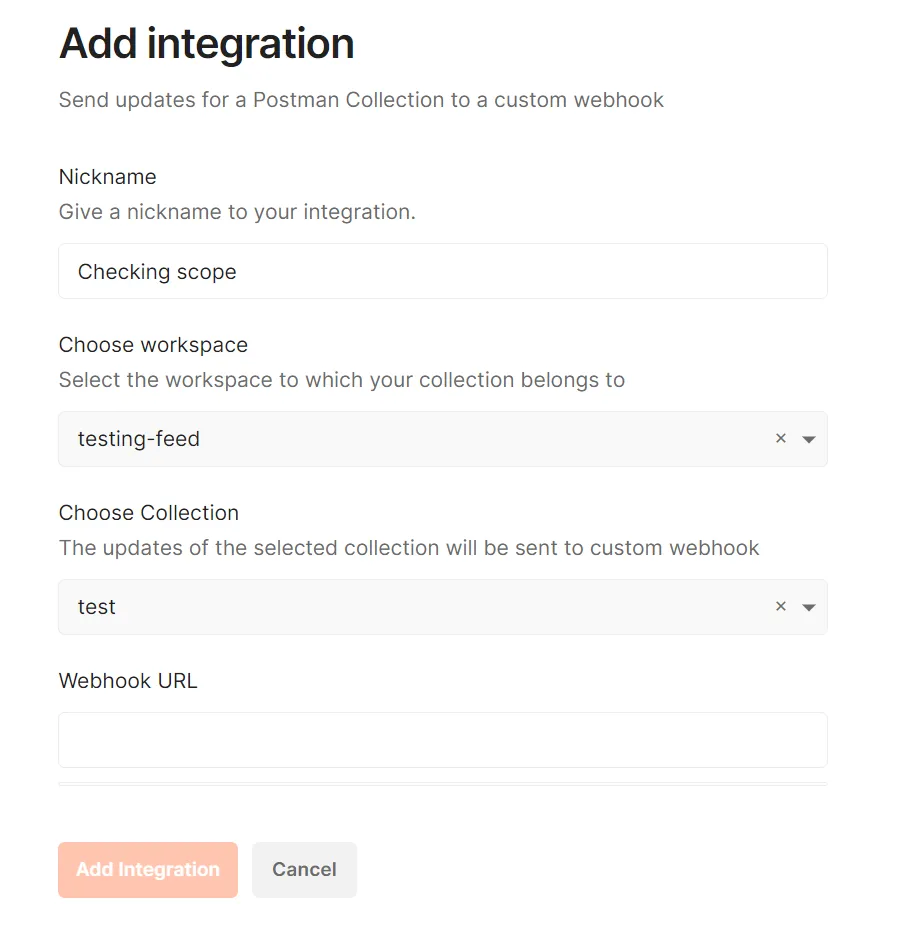Clear the selected test collection
This screenshot has width=910, height=928.
pyautogui.click(x=781, y=607)
